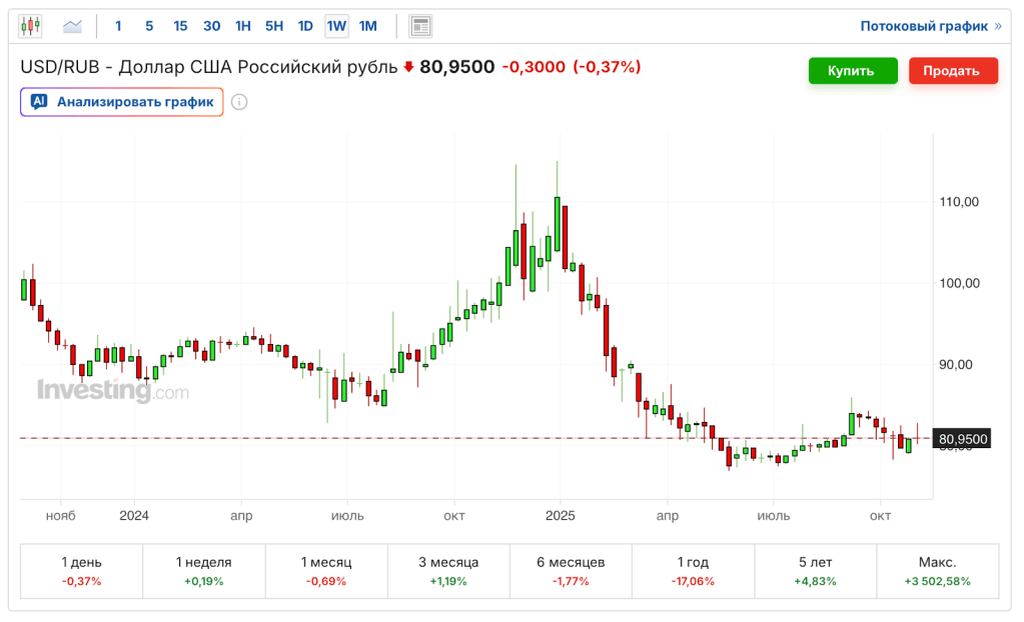Click the red Продать button
This screenshot has width=1024, height=622.
(x=953, y=70)
